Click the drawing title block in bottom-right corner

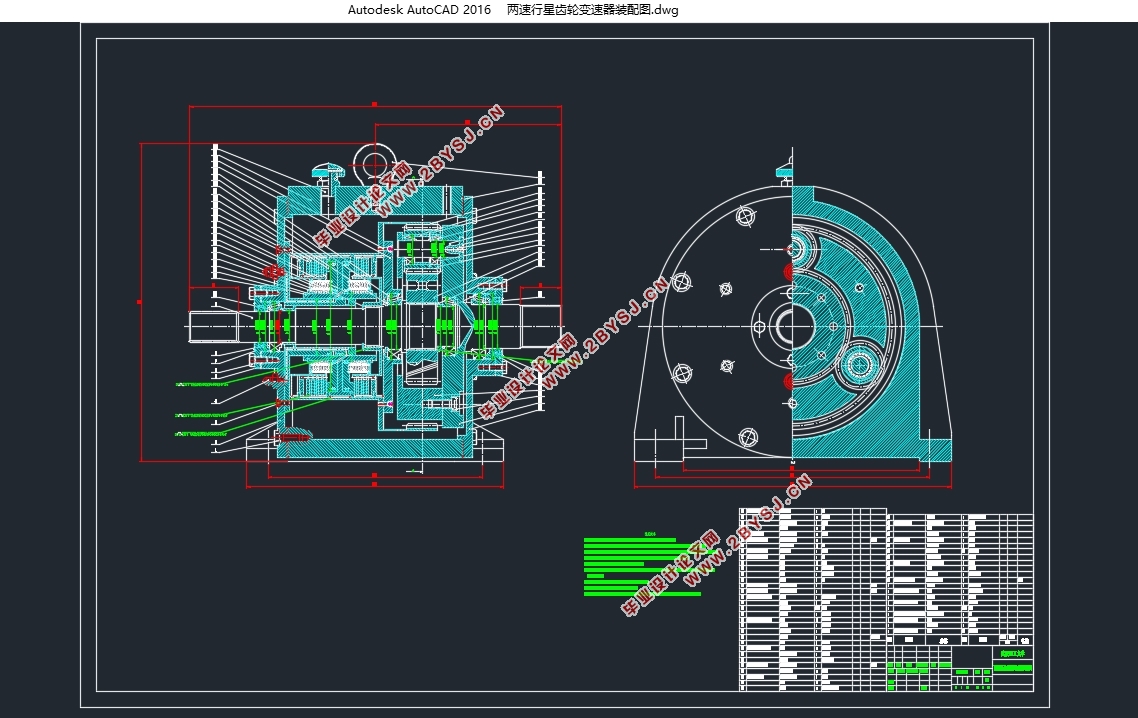(x=960, y=667)
